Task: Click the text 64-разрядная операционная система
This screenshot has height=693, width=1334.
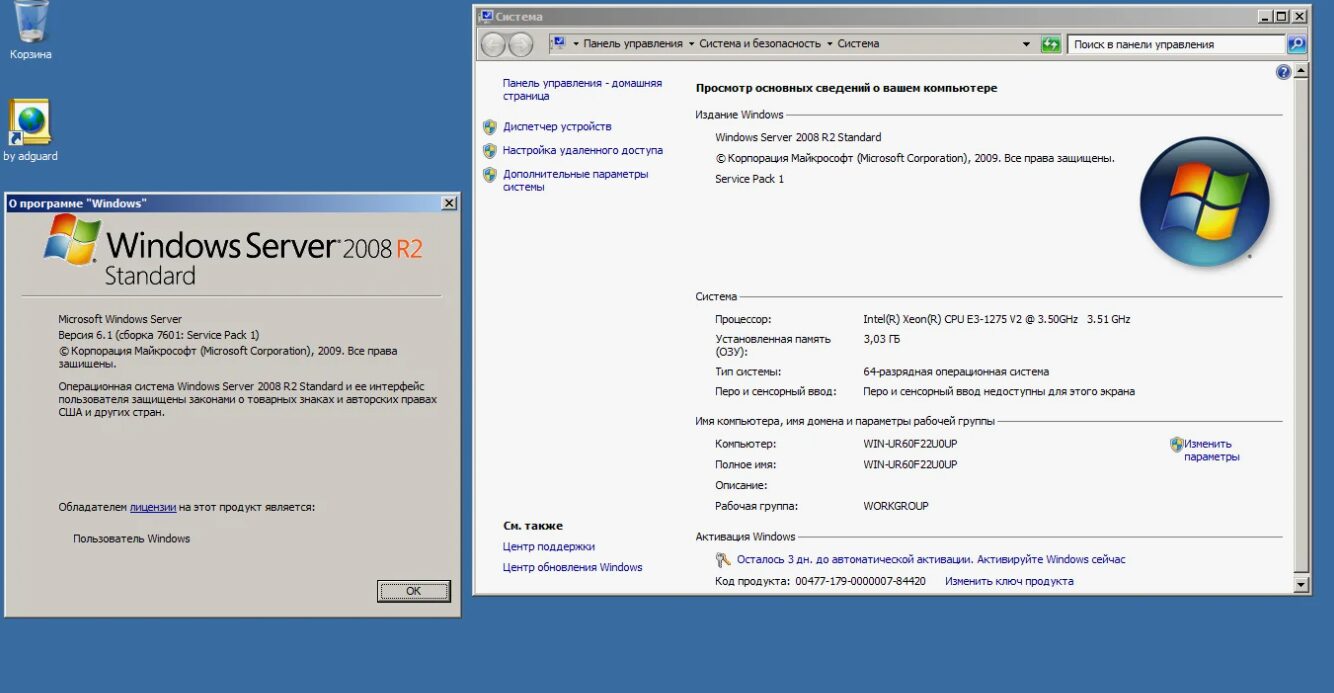Action: [956, 372]
